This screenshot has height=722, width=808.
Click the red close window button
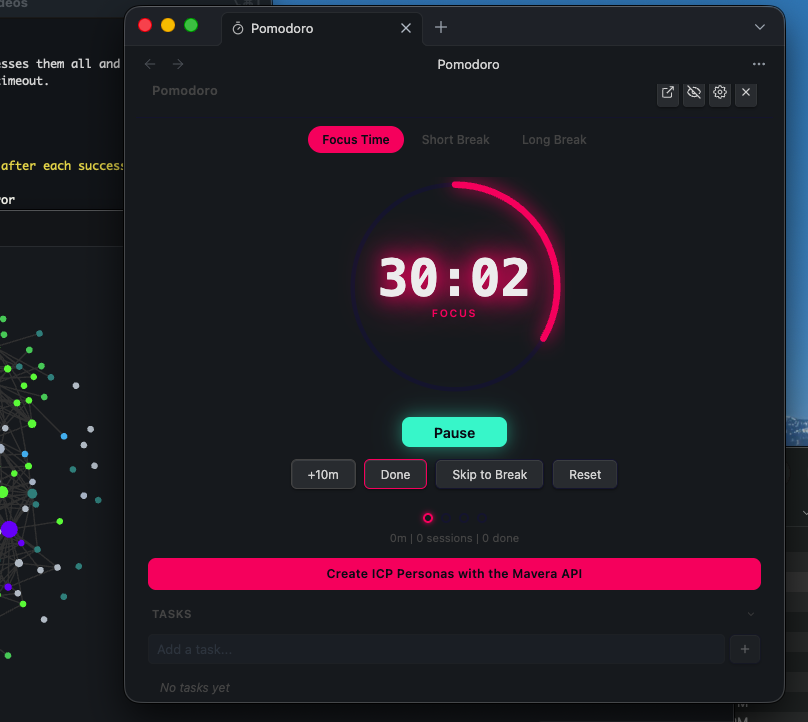(x=145, y=25)
